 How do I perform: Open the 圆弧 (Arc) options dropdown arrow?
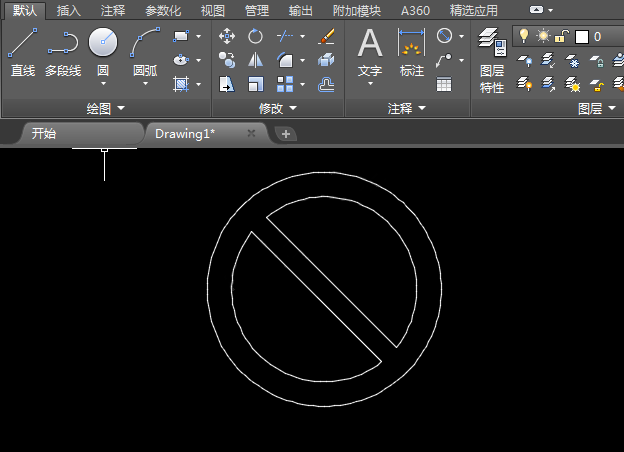pos(145,84)
